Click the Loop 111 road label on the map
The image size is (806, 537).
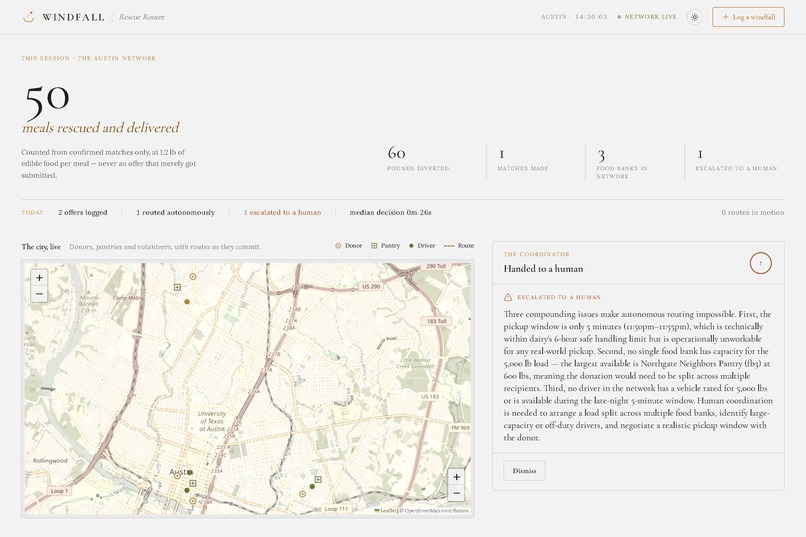(x=336, y=509)
